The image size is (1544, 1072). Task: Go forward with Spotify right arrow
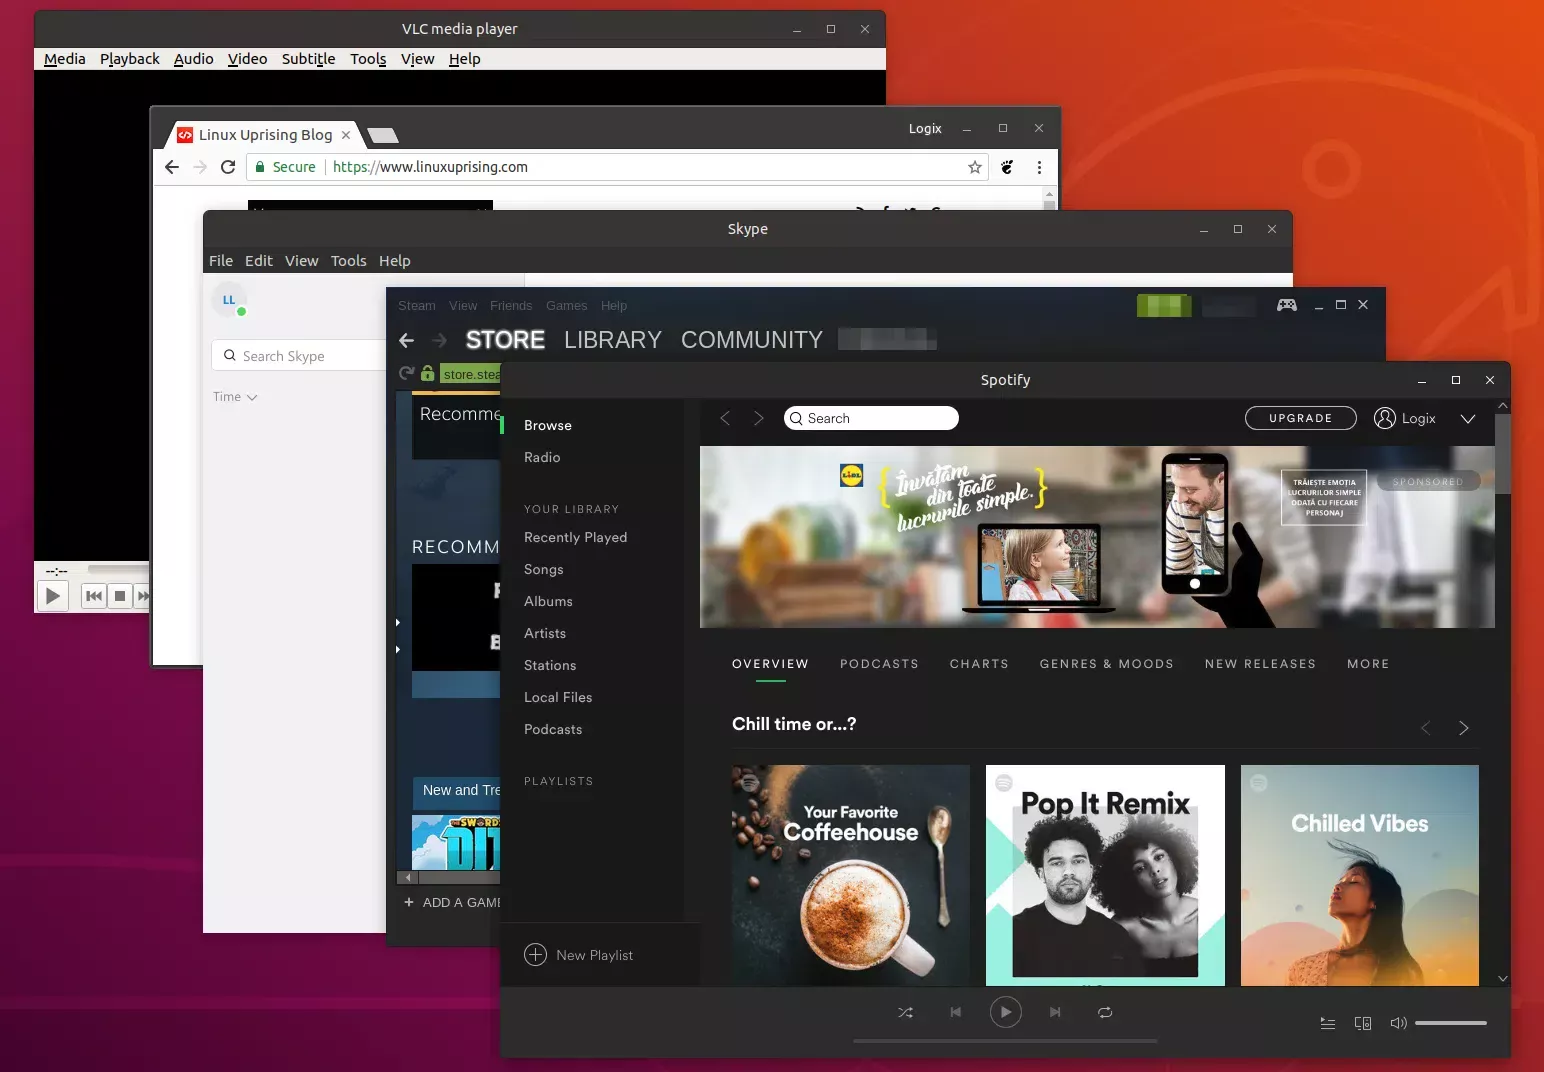tap(759, 418)
